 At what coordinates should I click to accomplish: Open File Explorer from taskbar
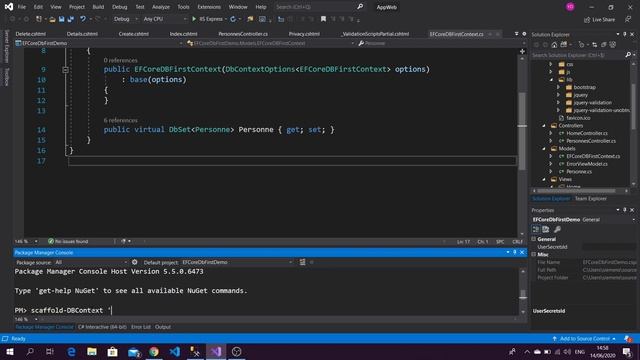tap(92, 352)
